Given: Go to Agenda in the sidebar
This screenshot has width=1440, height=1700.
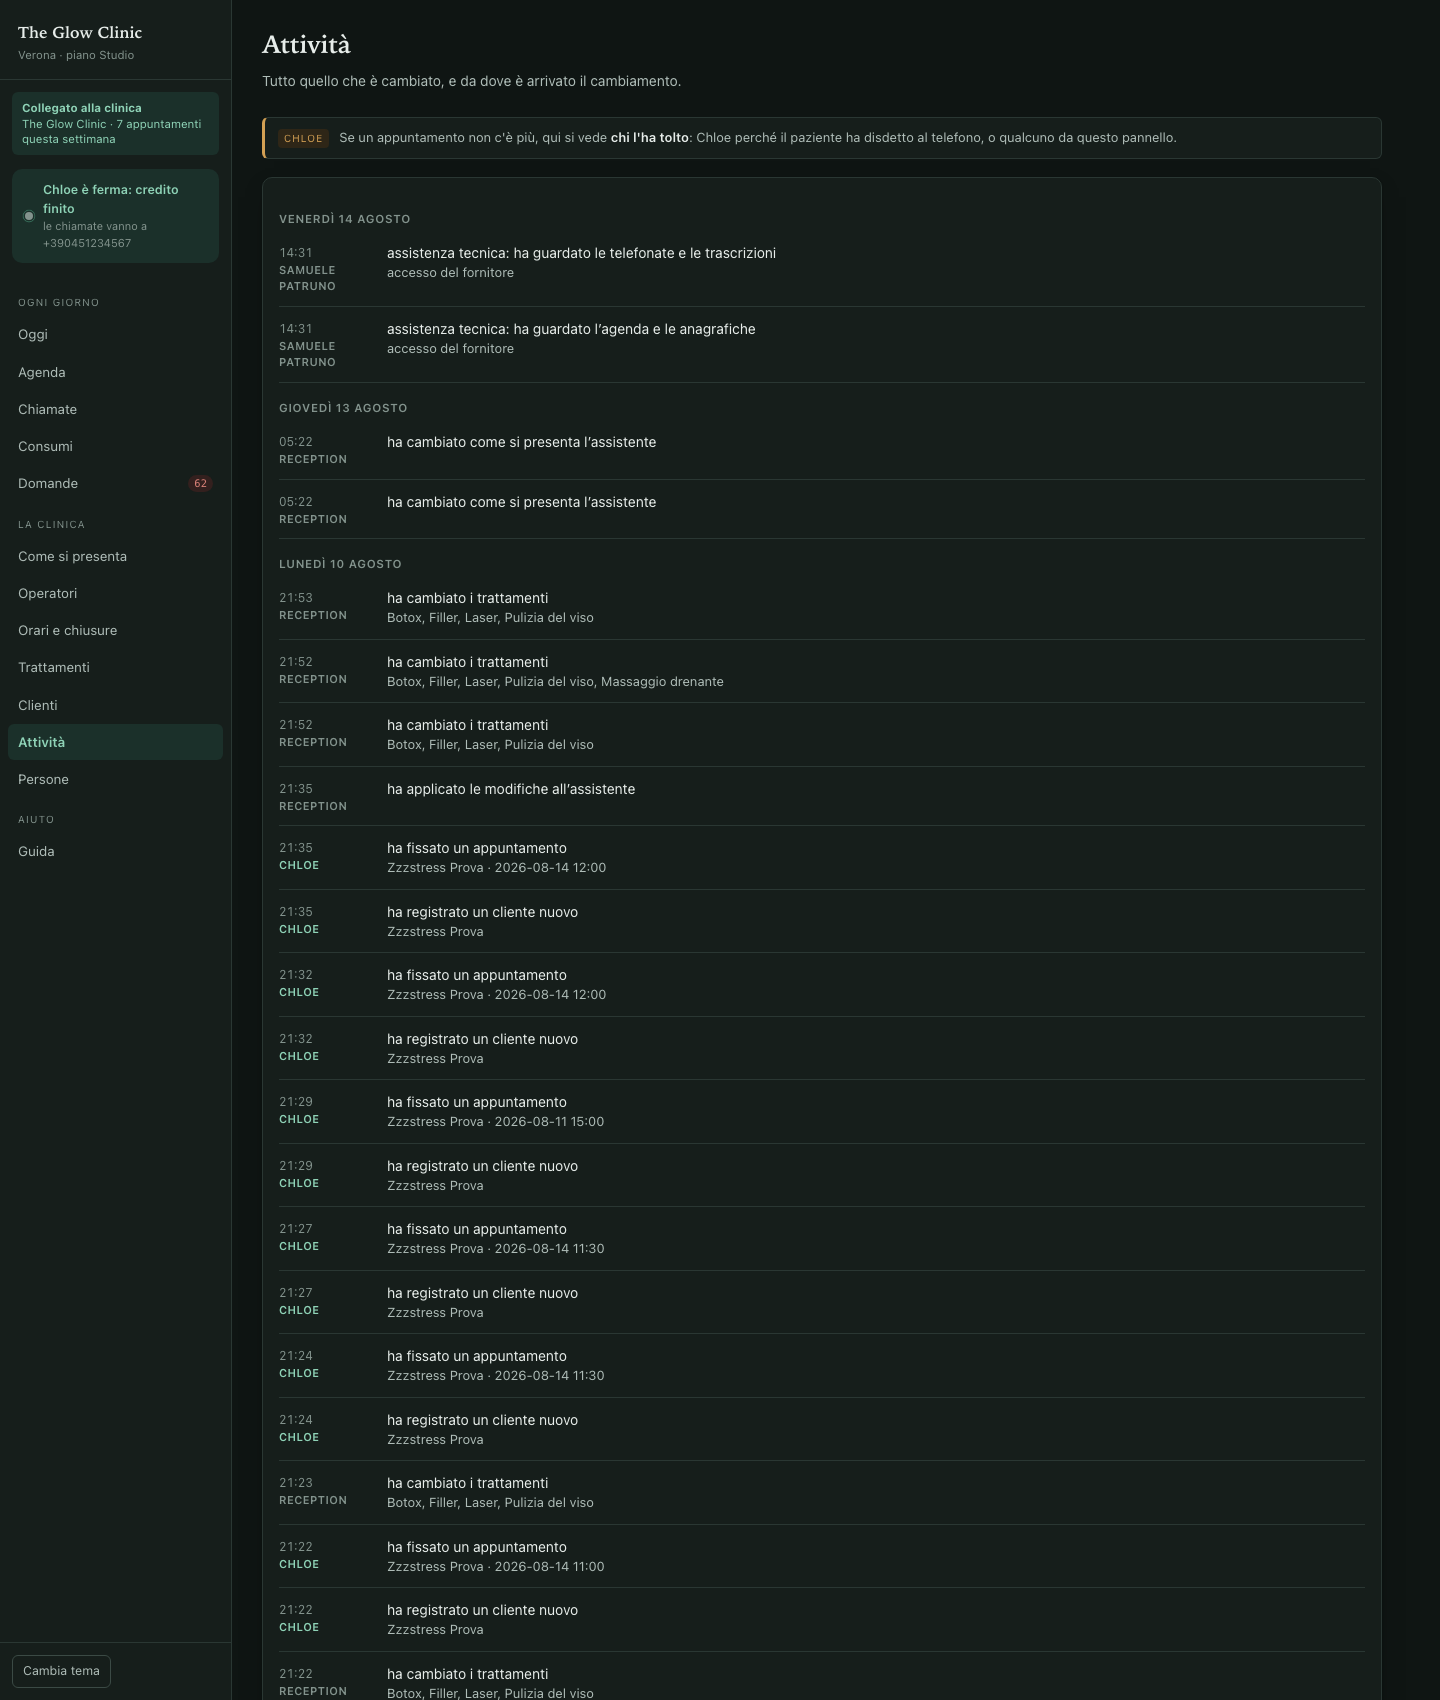Looking at the screenshot, I should pos(115,372).
